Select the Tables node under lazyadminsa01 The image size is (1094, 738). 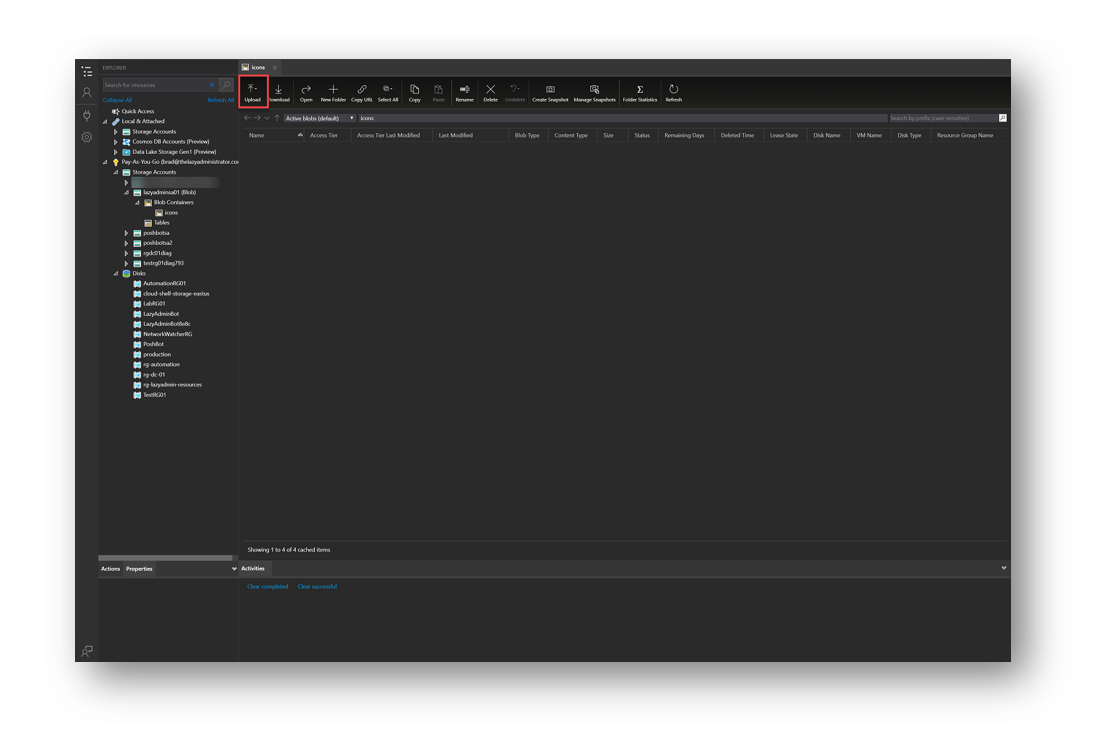pyautogui.click(x=161, y=223)
